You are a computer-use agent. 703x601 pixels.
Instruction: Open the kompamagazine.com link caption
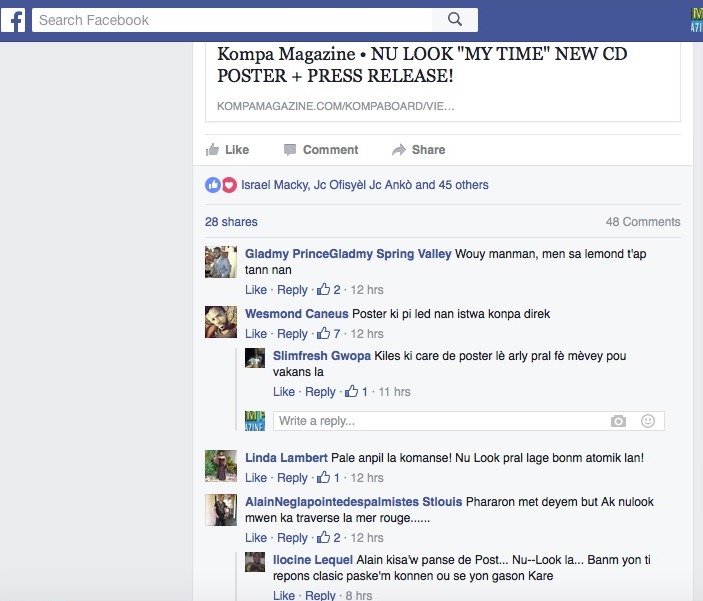[x=335, y=106]
